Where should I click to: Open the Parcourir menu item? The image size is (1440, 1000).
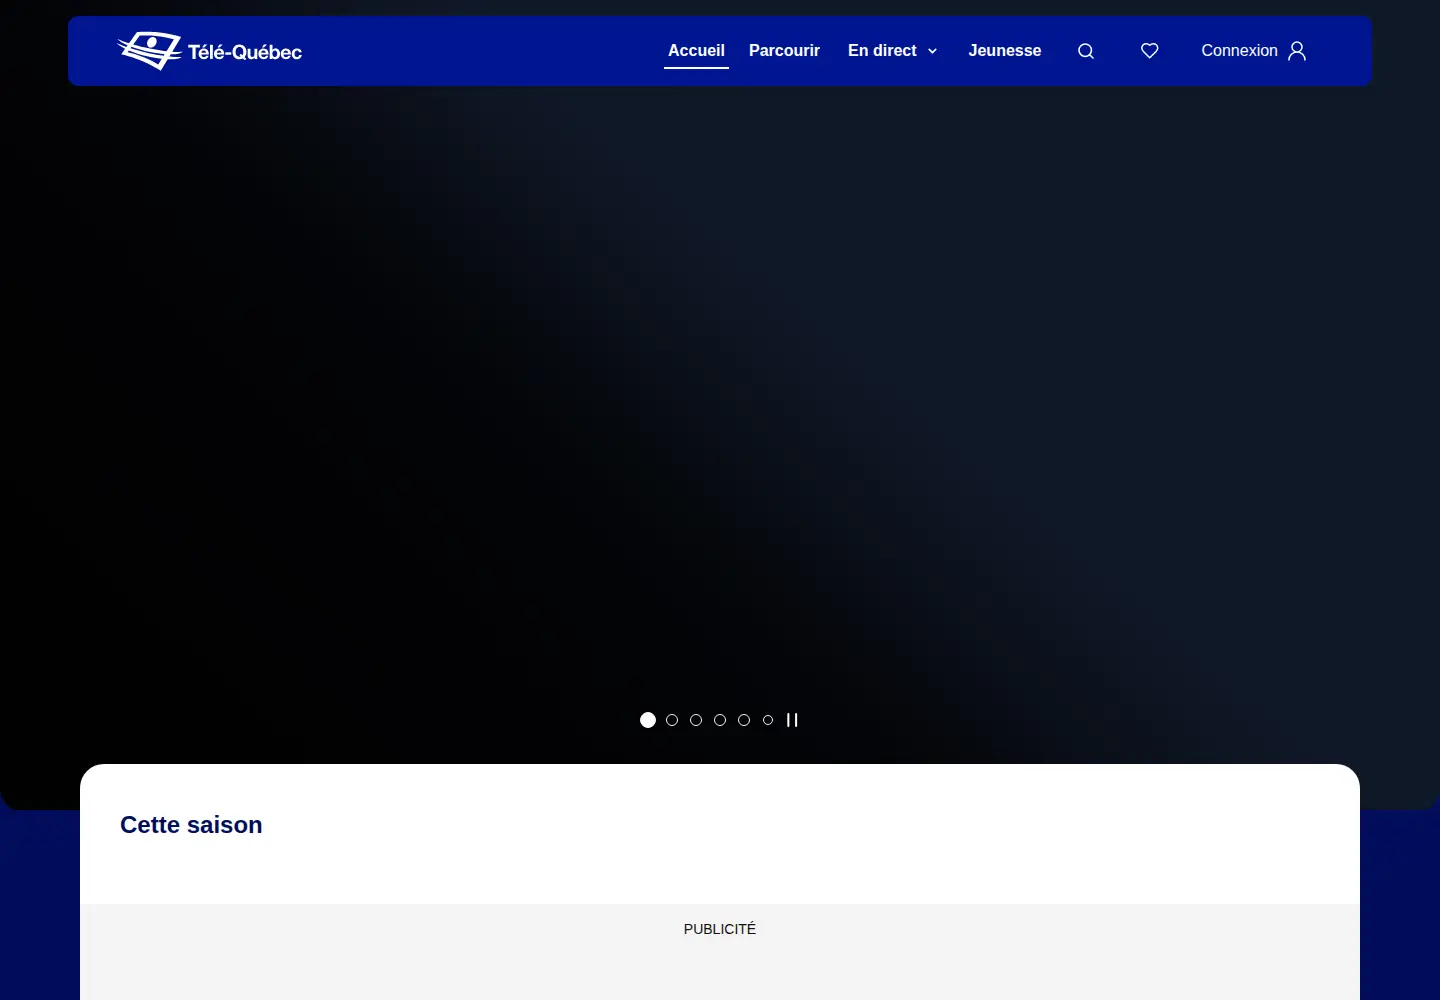[x=784, y=51]
